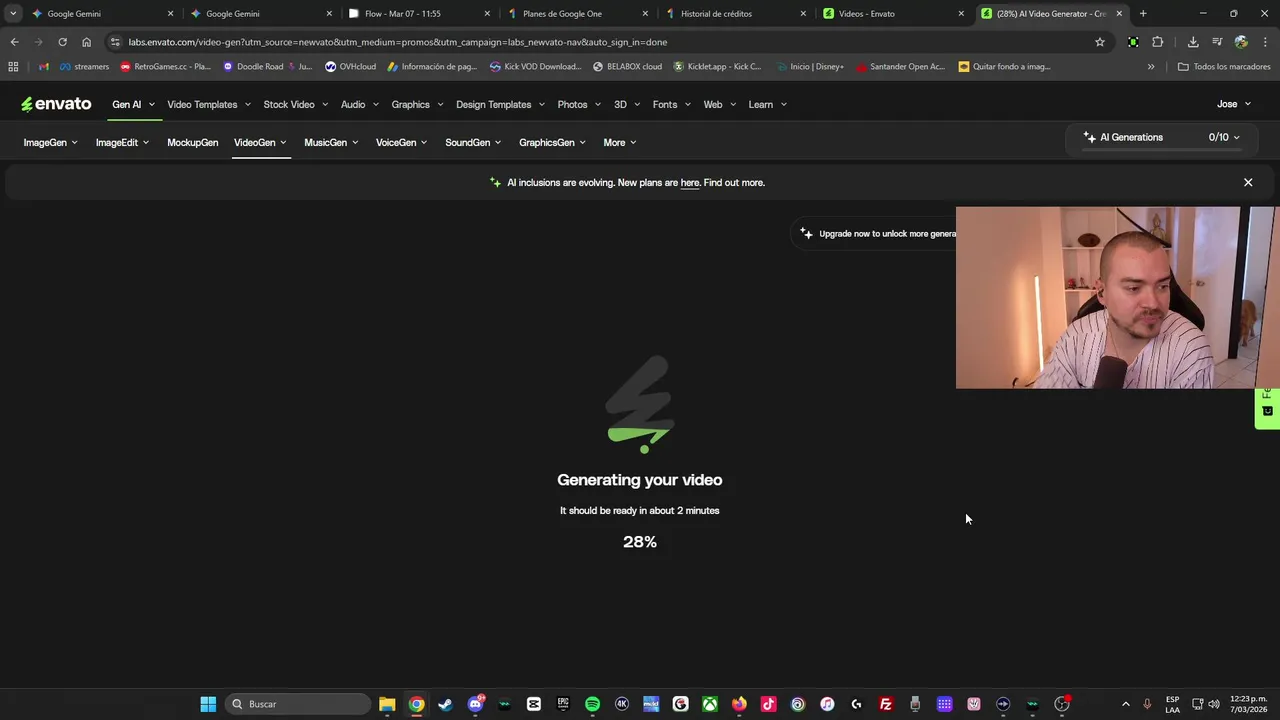Image resolution: width=1280 pixels, height=720 pixels.
Task: Open browser downloads
Action: [1193, 42]
